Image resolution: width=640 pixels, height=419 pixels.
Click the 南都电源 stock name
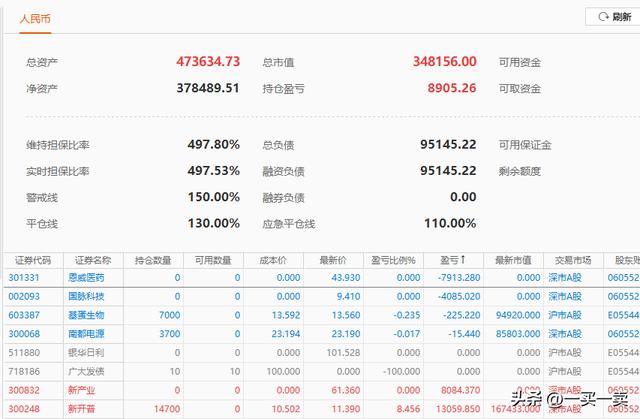(86, 334)
